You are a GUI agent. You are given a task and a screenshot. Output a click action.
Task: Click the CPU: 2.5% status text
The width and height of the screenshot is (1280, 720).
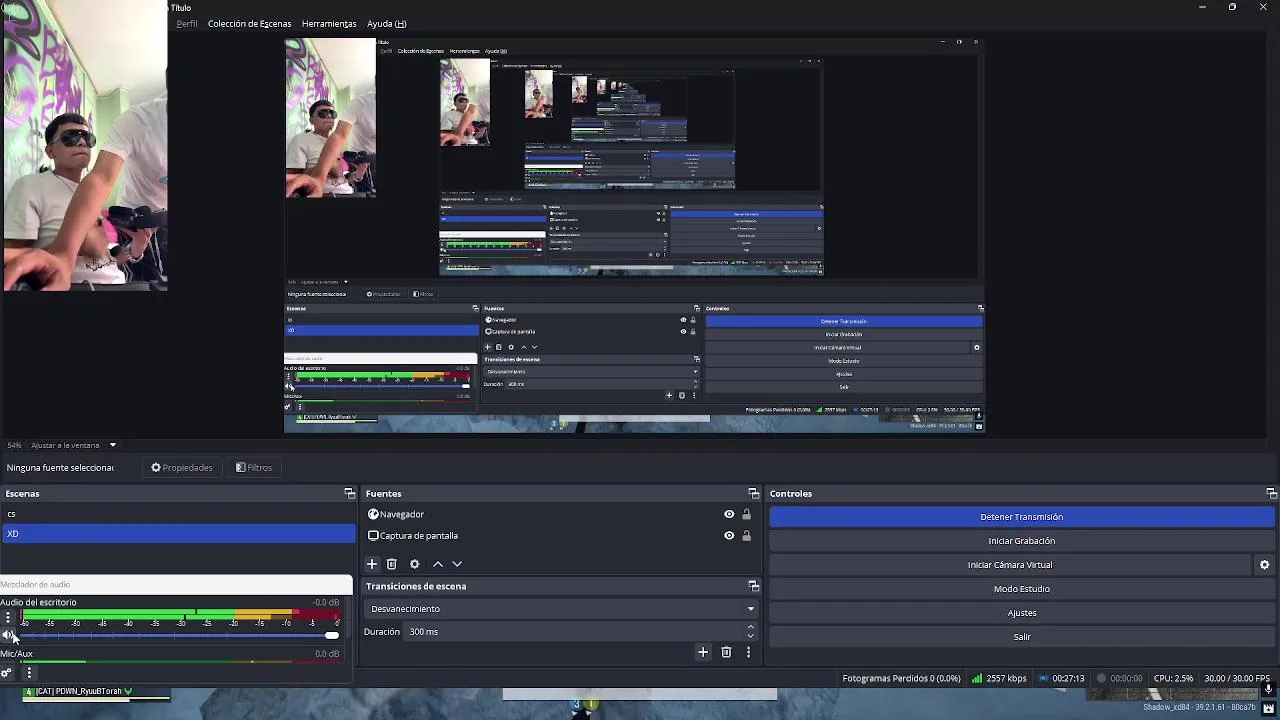click(1173, 678)
